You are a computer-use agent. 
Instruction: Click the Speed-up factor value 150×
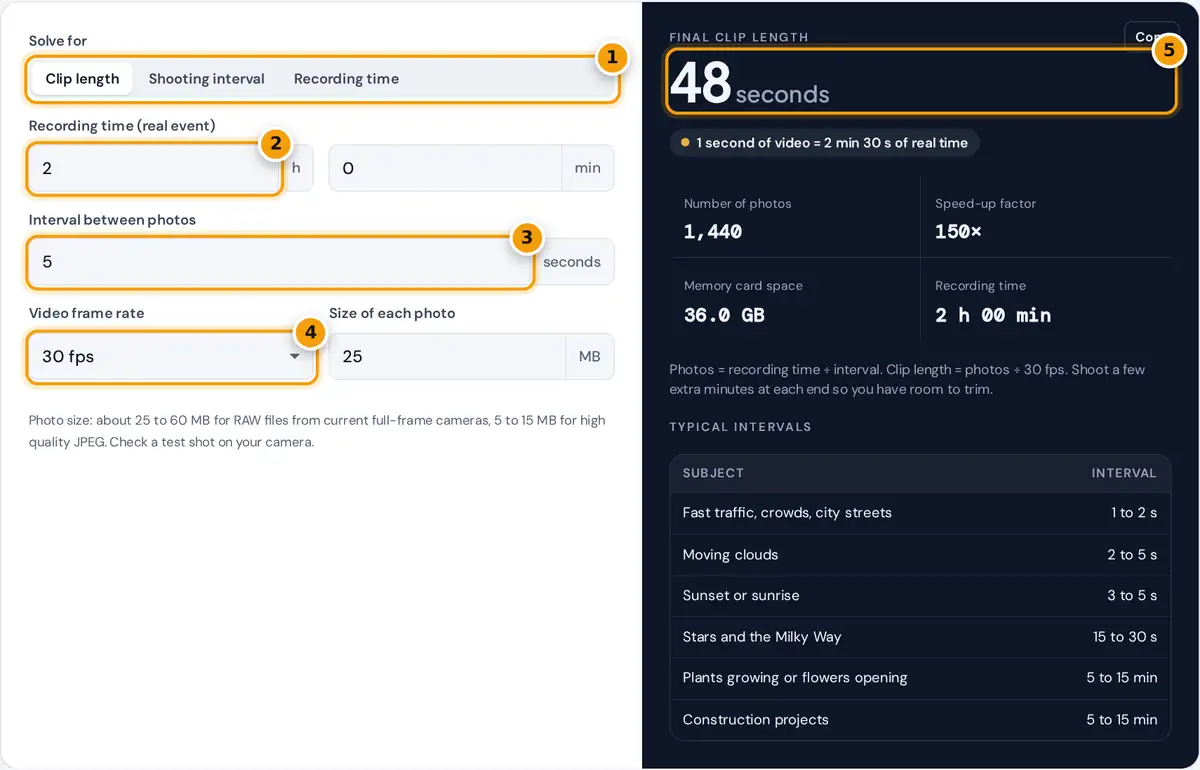959,232
